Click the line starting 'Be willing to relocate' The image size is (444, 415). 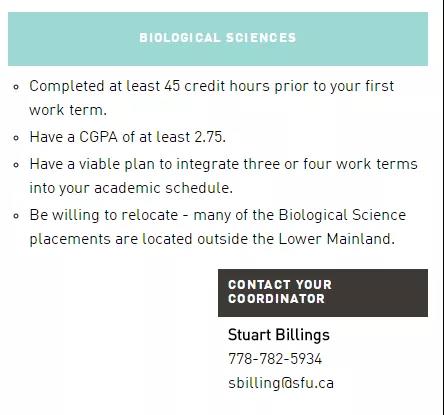coord(218,215)
